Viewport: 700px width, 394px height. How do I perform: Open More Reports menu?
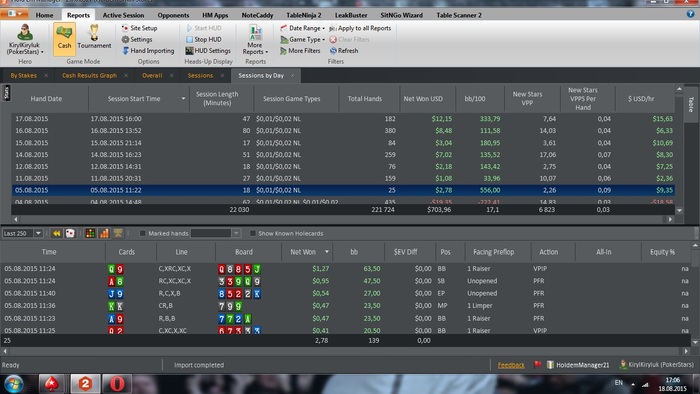255,40
